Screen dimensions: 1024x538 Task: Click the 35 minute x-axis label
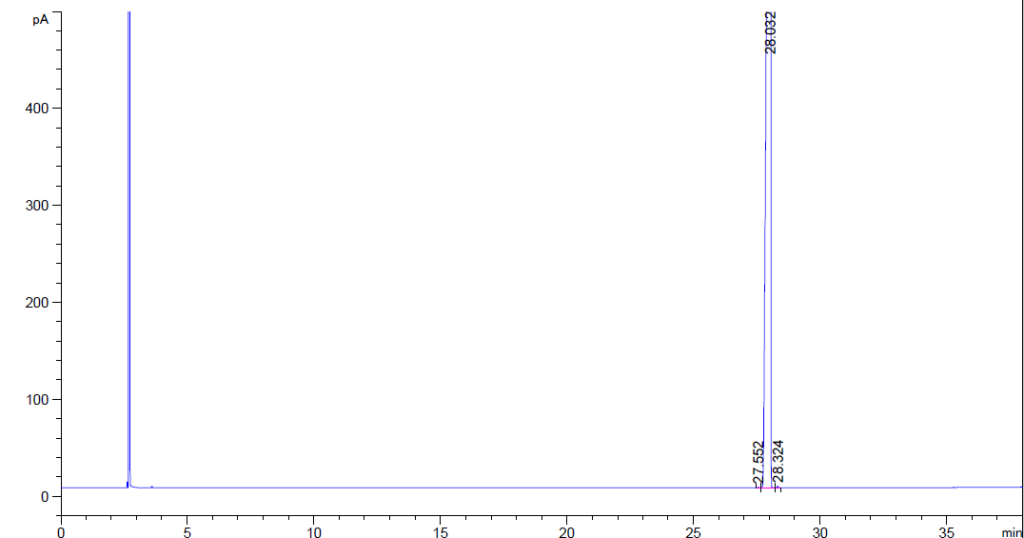[x=947, y=532]
